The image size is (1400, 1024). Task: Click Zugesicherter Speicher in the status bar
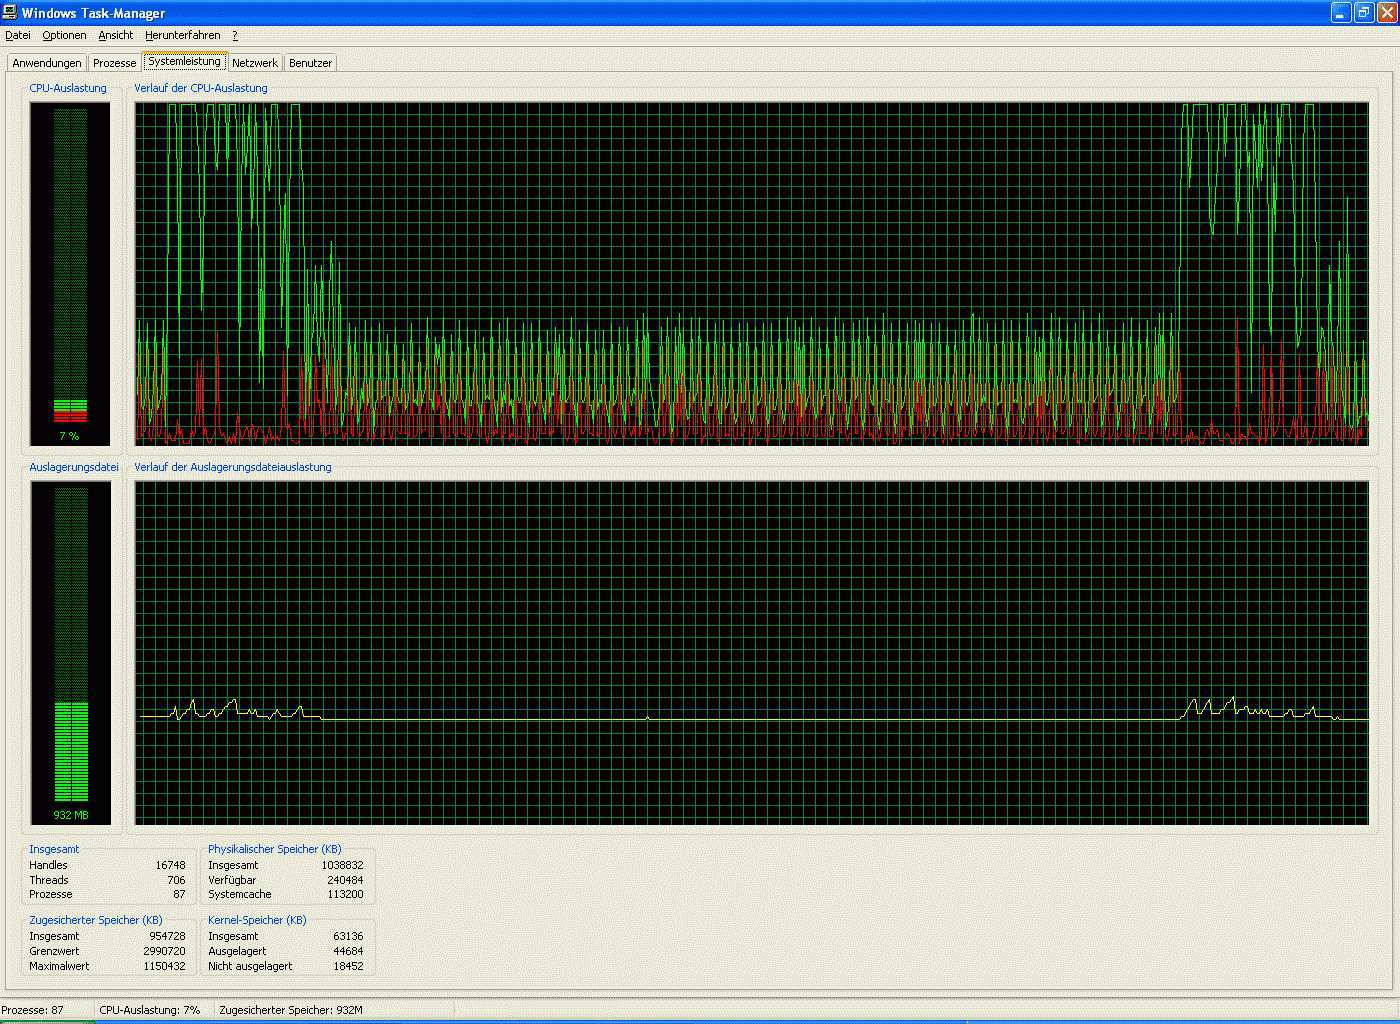(x=290, y=1010)
